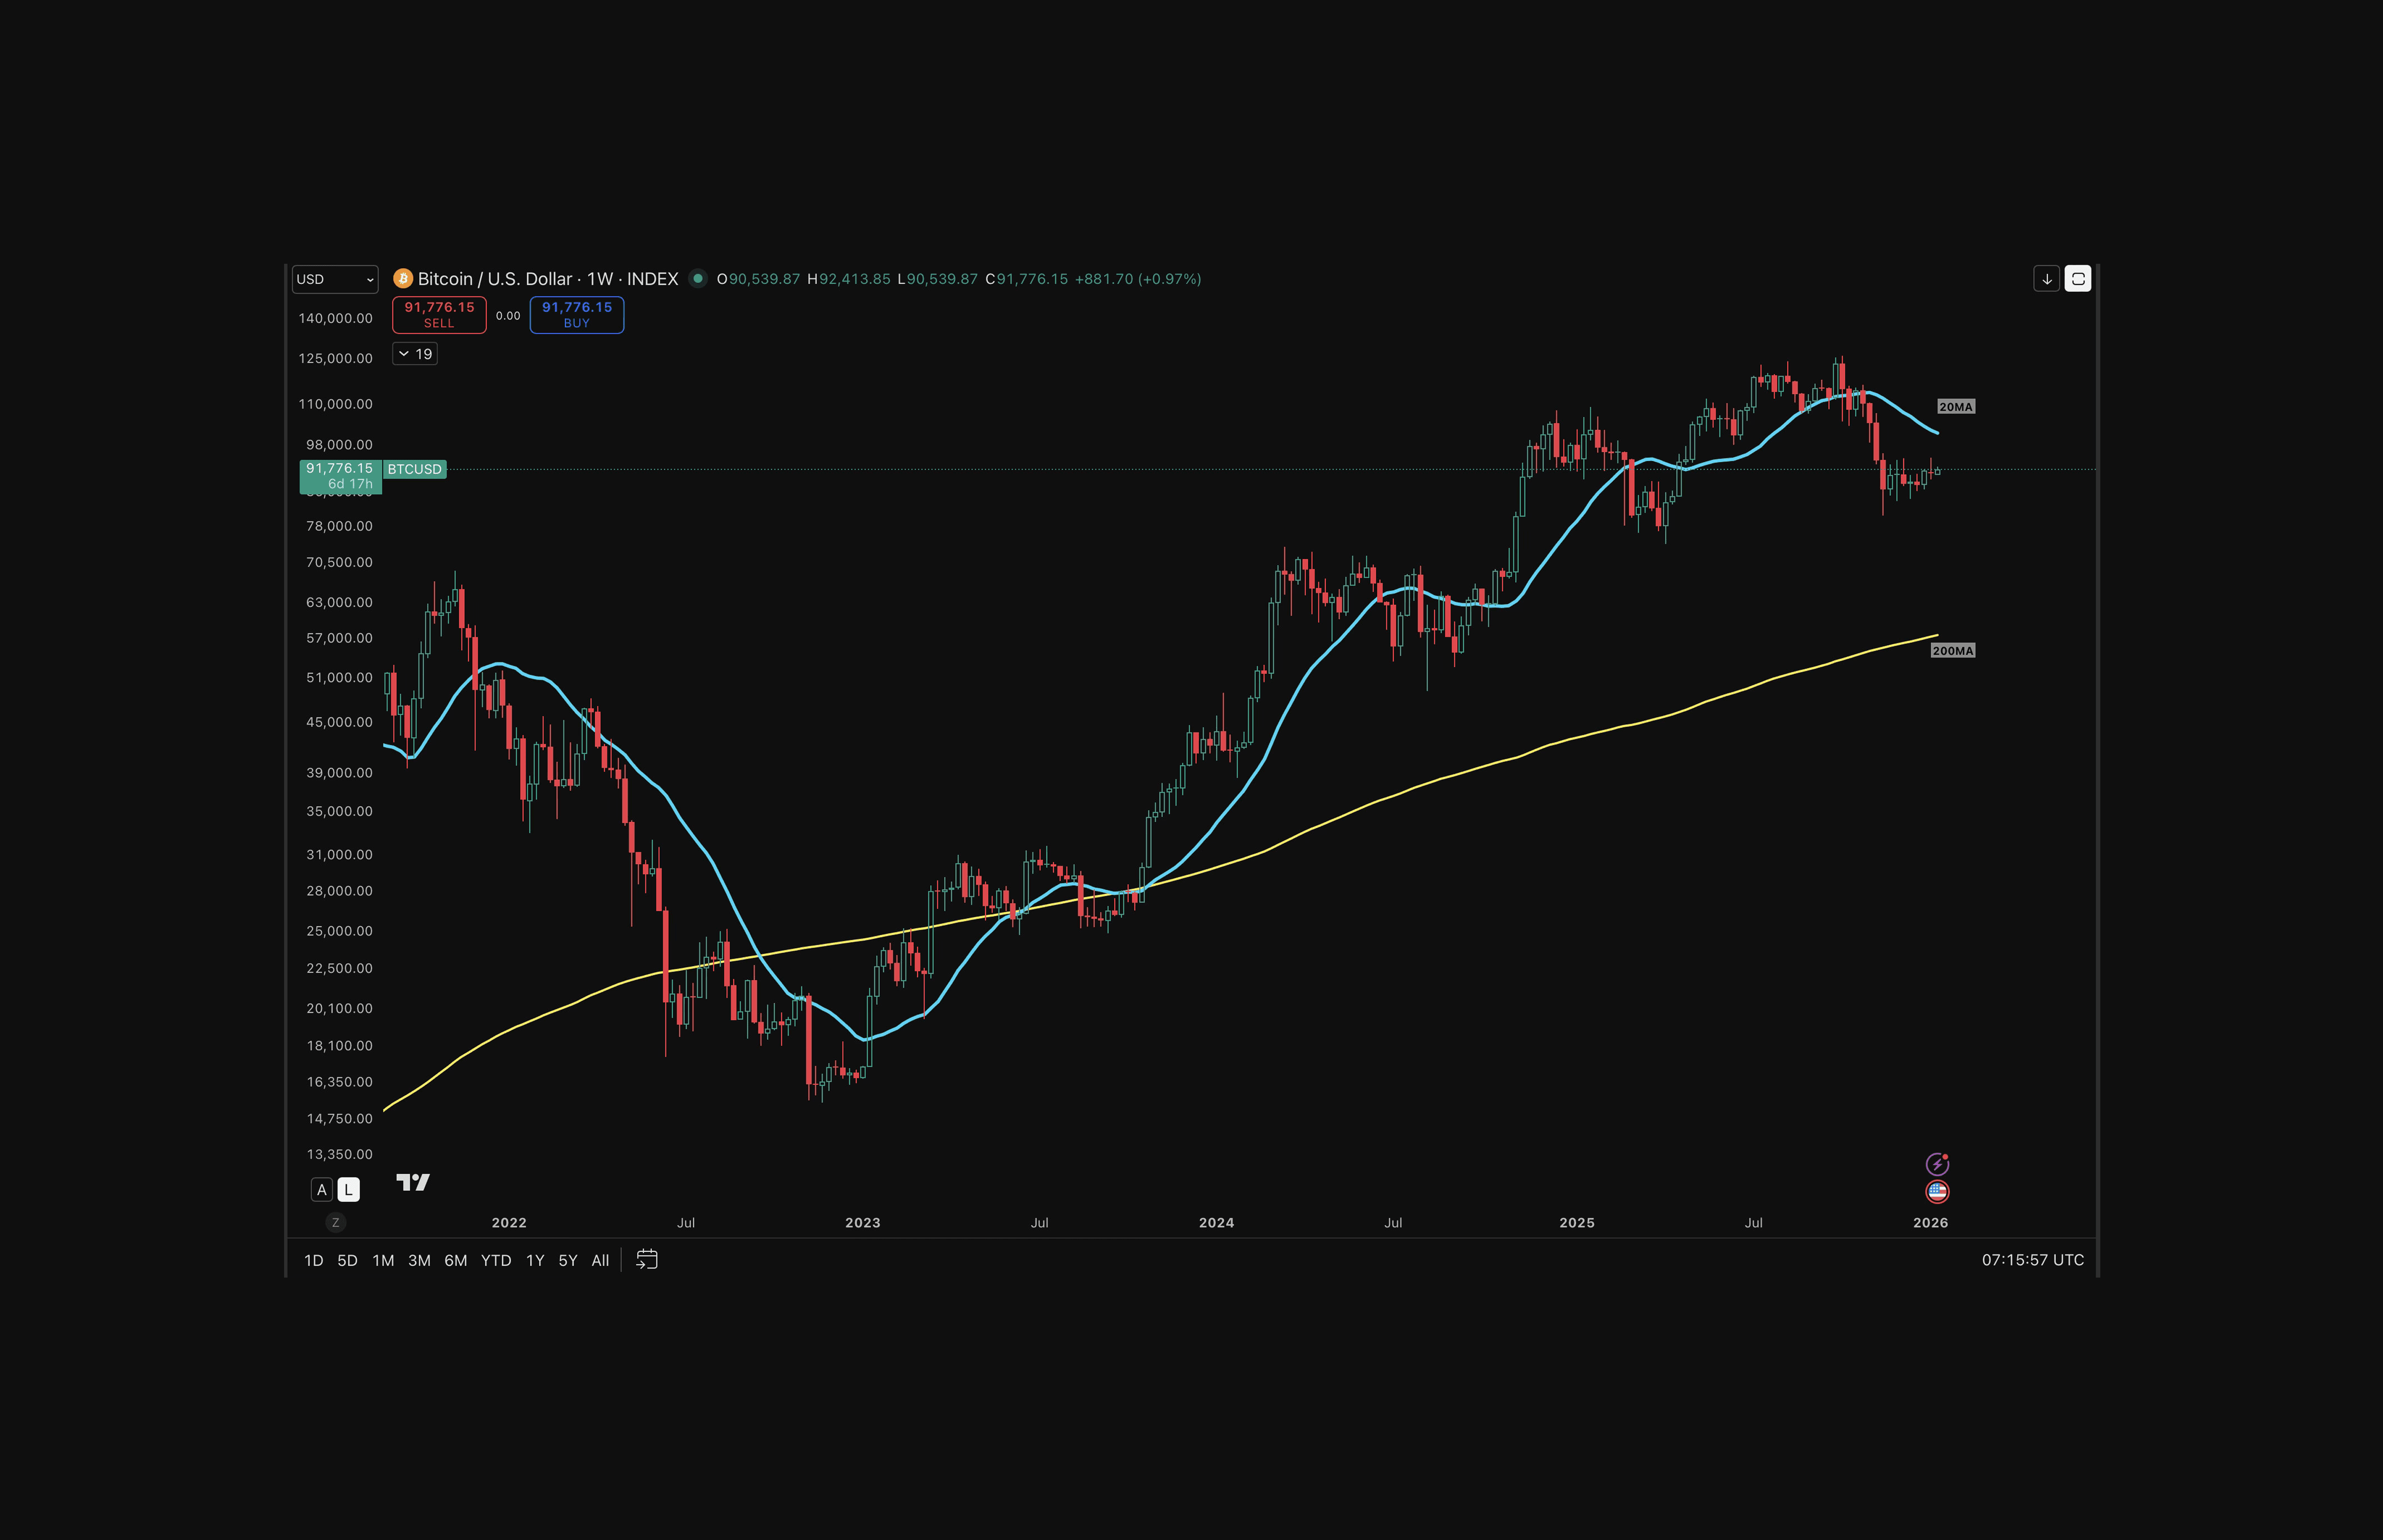Screen dimensions: 2383x1540
Task: Click the download arrow icon top-right
Action: (x=2046, y=279)
